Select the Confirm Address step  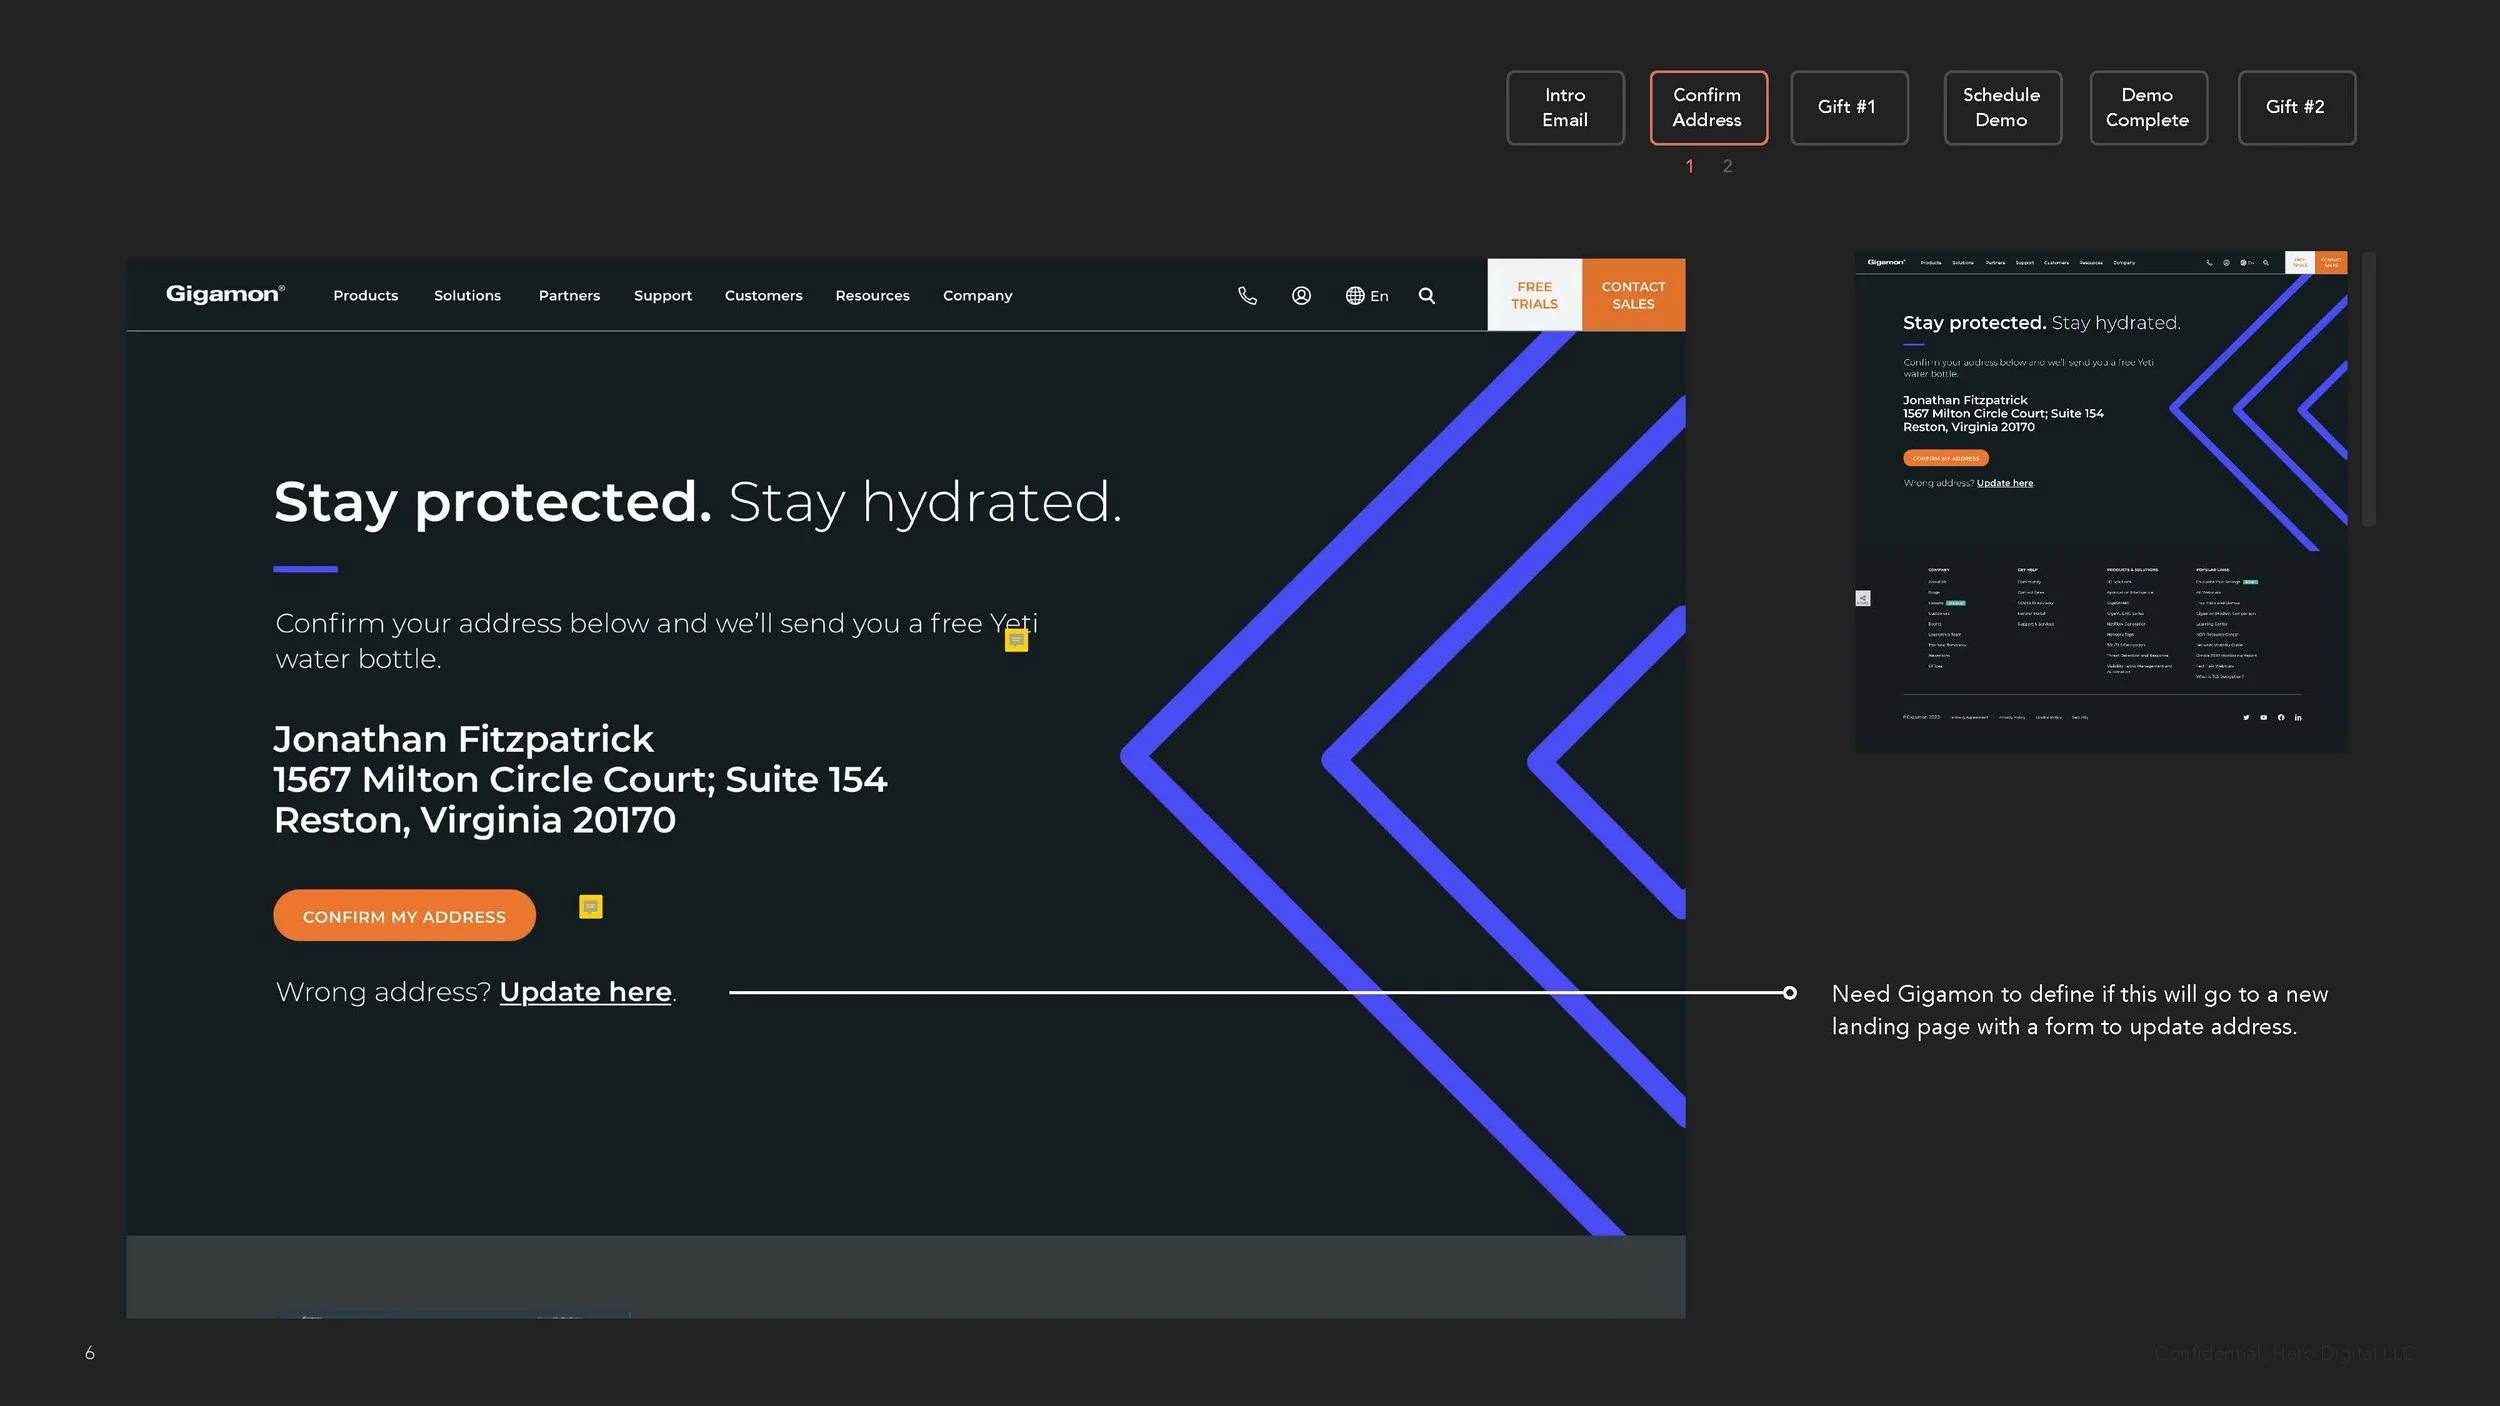(x=1709, y=107)
